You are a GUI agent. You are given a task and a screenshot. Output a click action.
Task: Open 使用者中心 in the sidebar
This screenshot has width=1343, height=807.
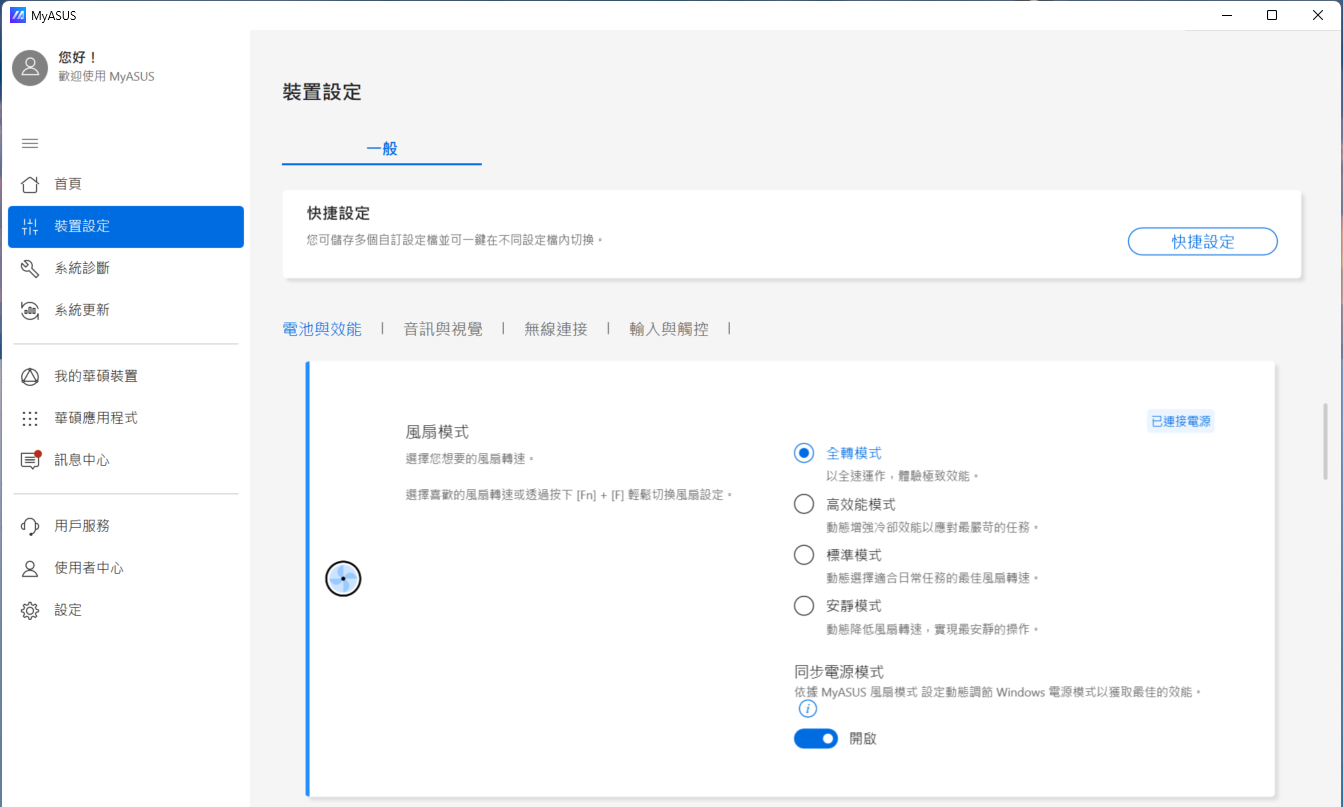tap(126, 568)
